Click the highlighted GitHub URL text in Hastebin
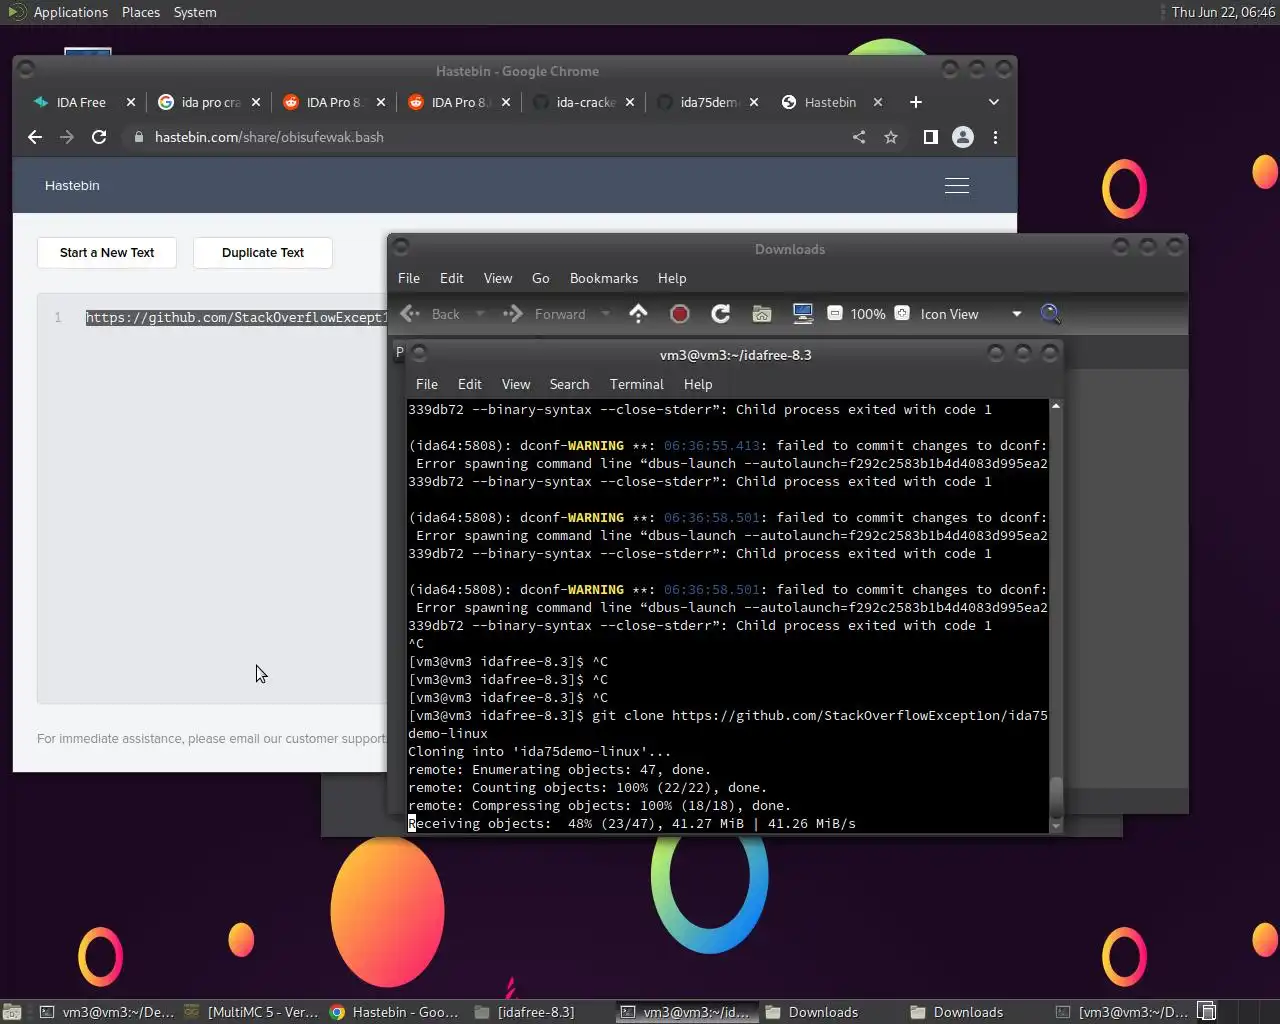1280x1024 pixels. [x=236, y=318]
